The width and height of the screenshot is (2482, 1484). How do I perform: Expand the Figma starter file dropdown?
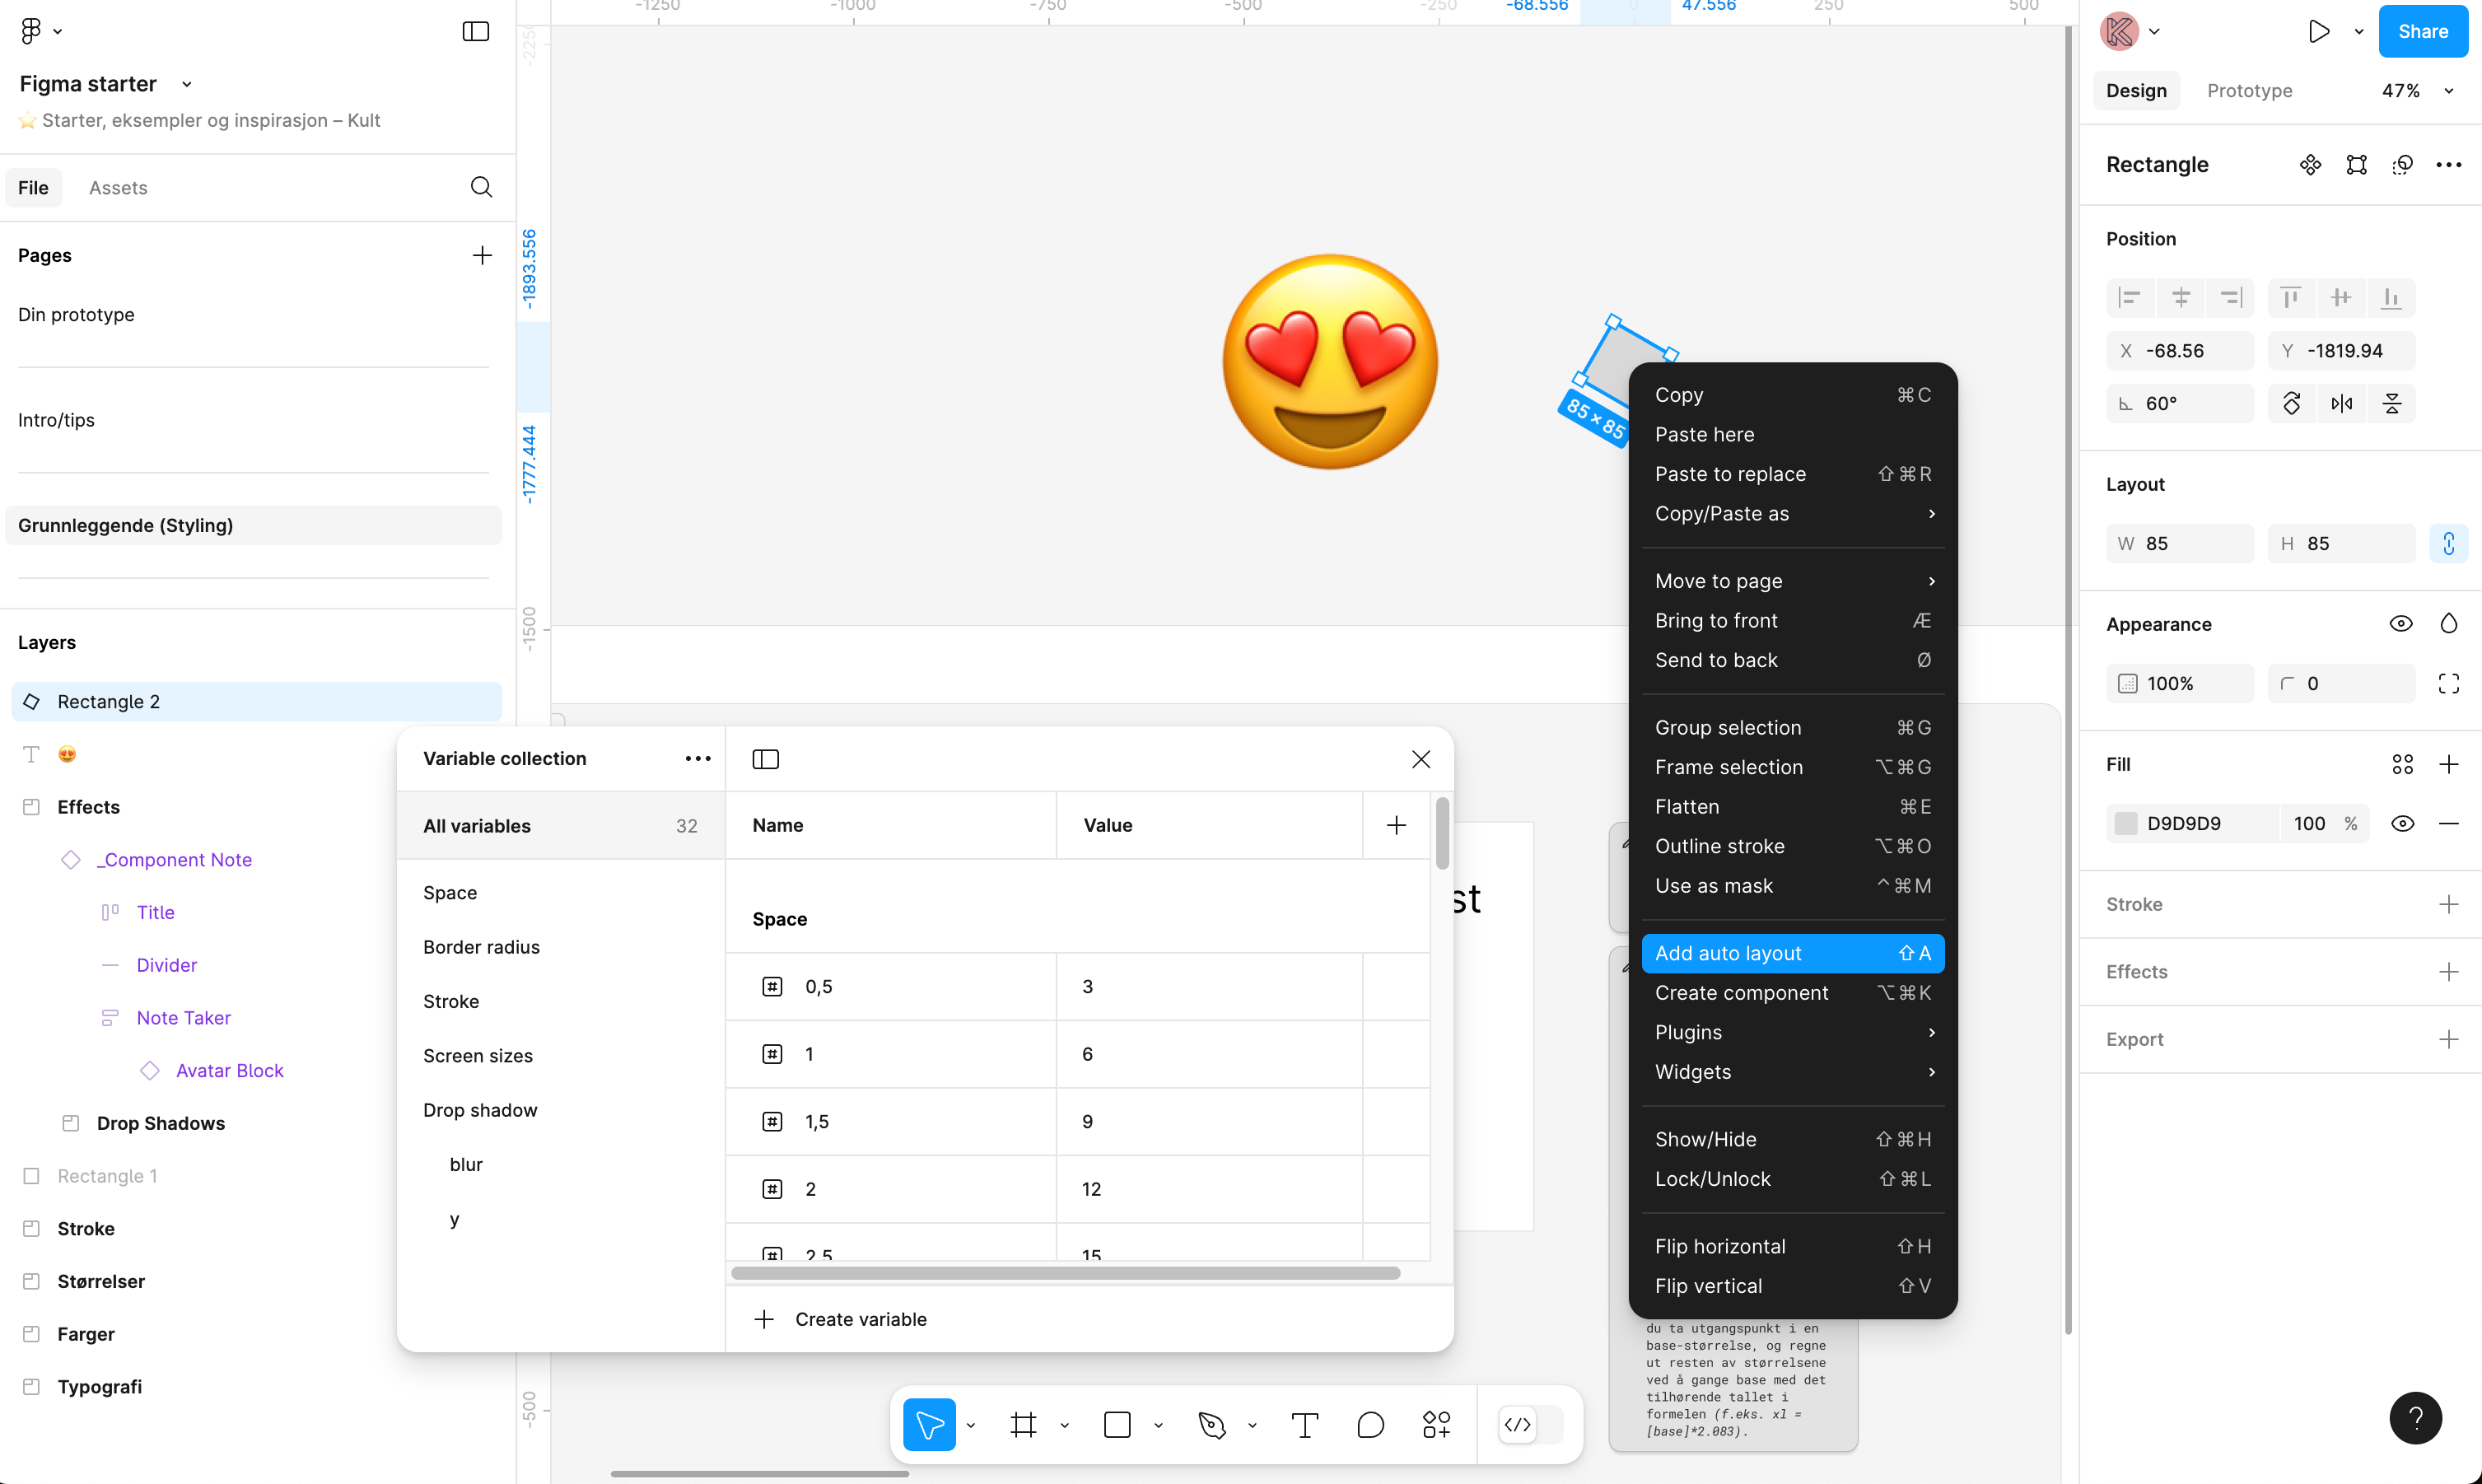click(x=187, y=84)
